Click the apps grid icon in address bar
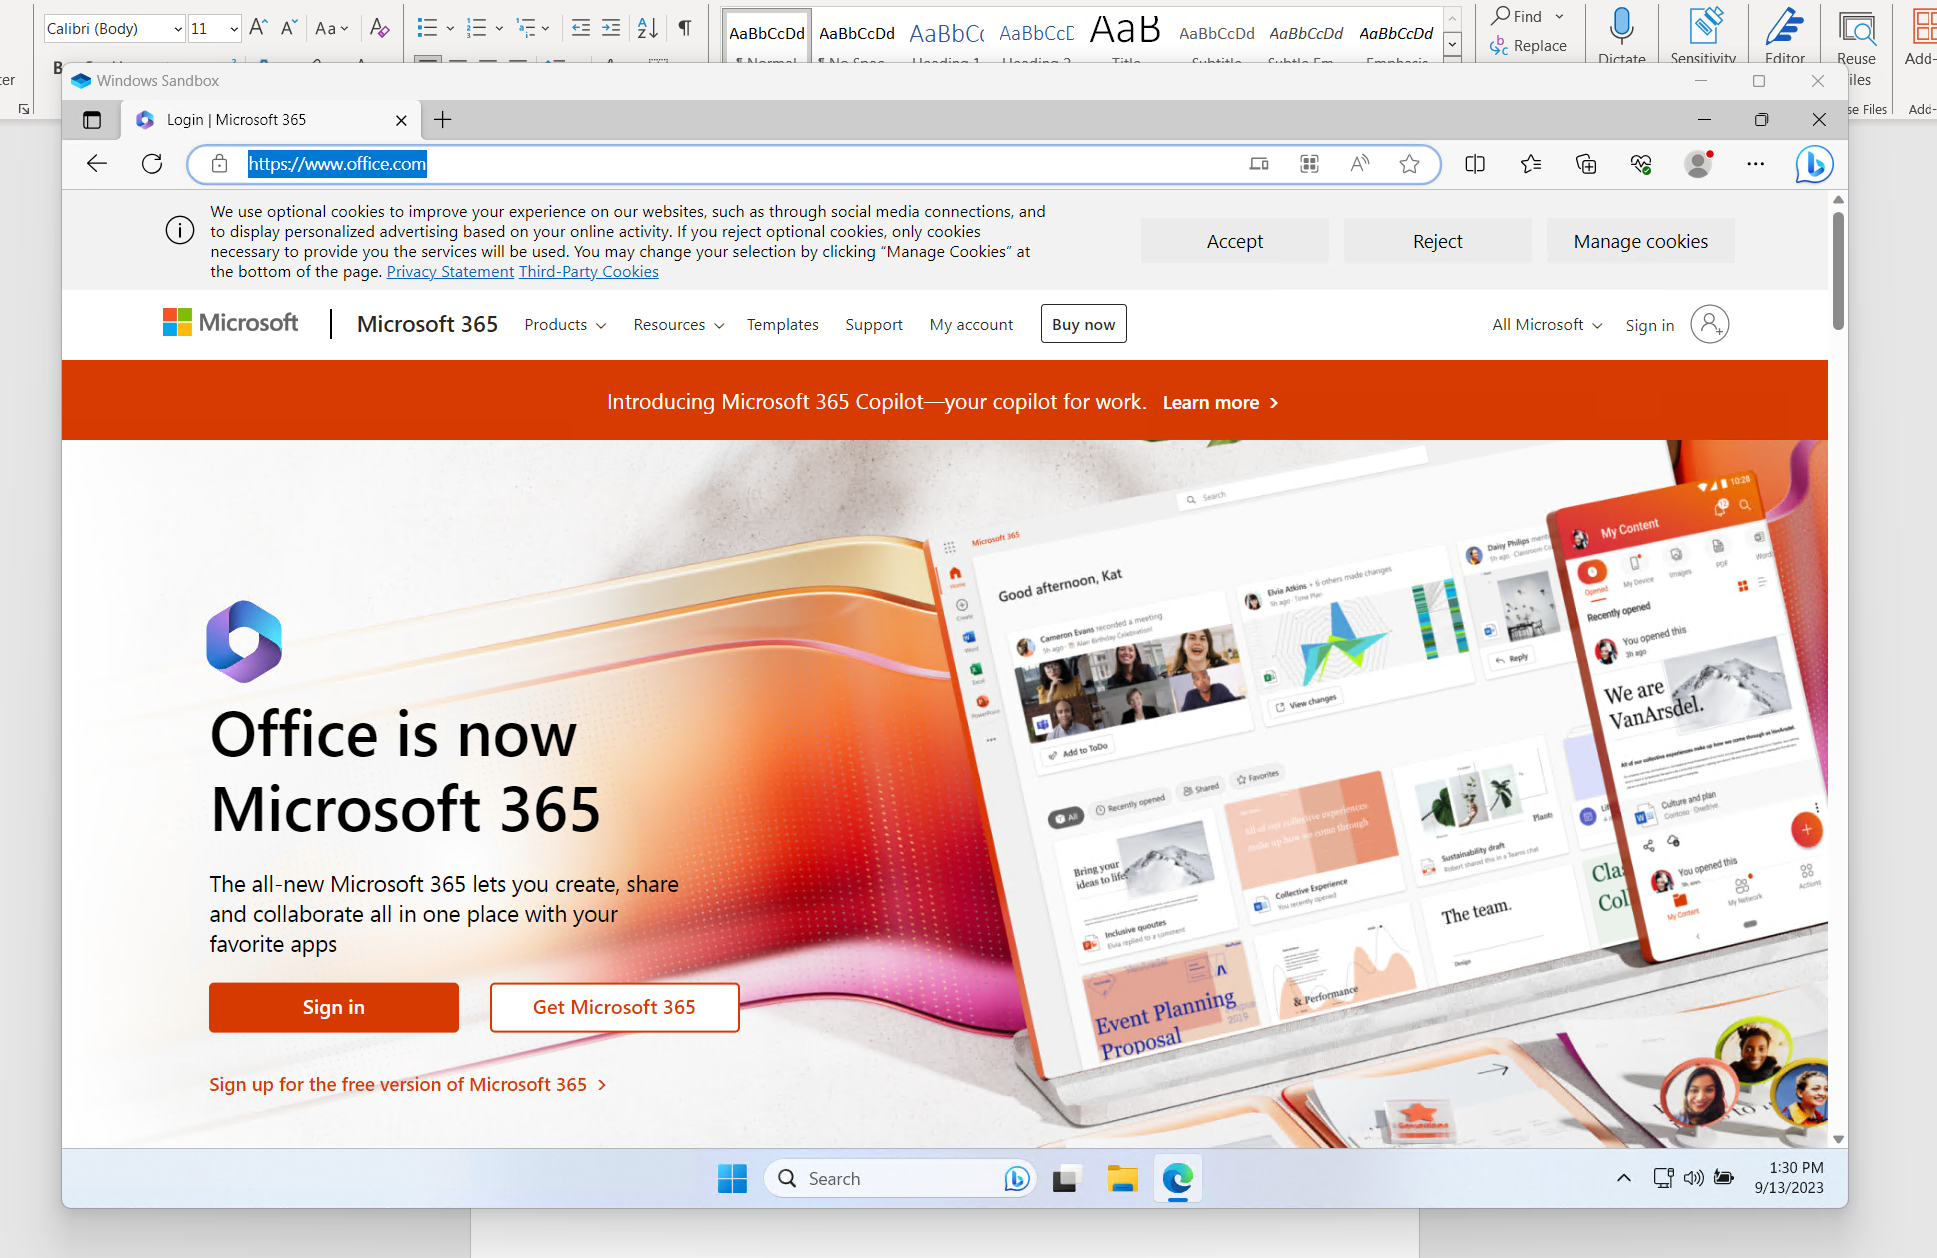 pos(1309,164)
